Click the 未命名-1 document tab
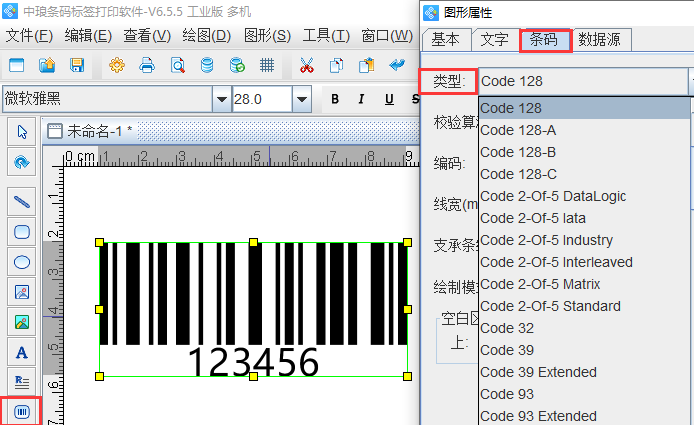This screenshot has width=694, height=425. coord(98,131)
